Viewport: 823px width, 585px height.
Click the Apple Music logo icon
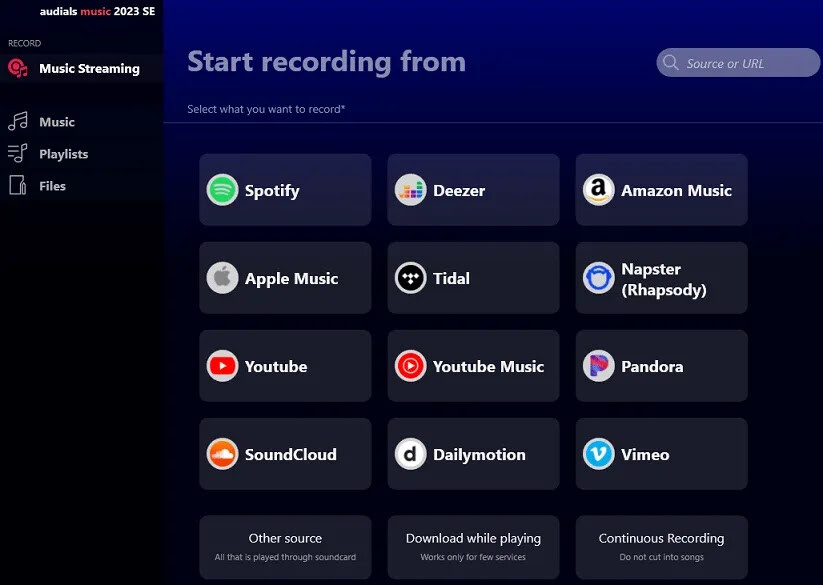(223, 278)
